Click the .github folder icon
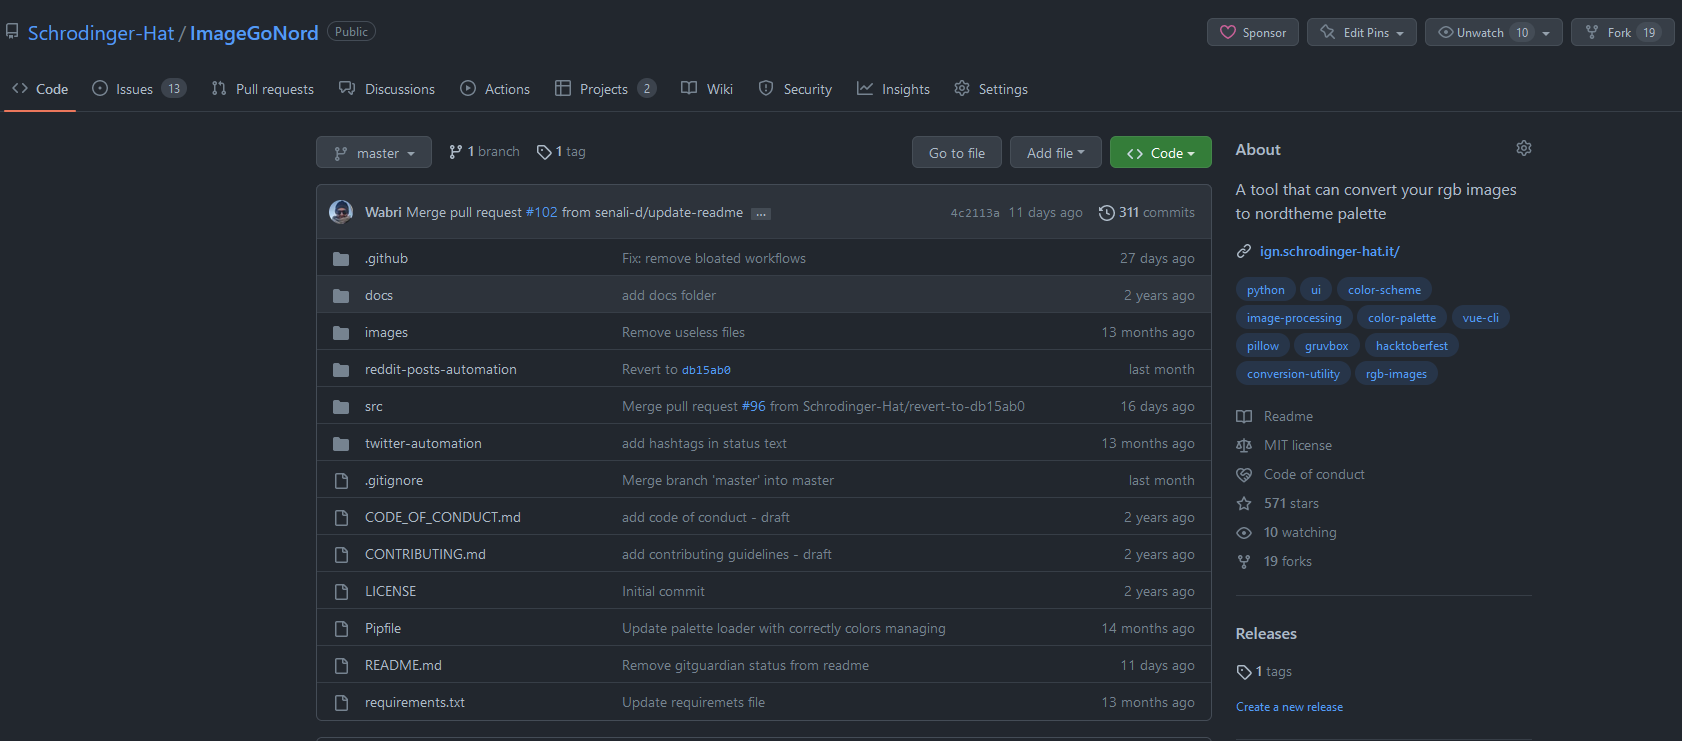 tap(341, 259)
